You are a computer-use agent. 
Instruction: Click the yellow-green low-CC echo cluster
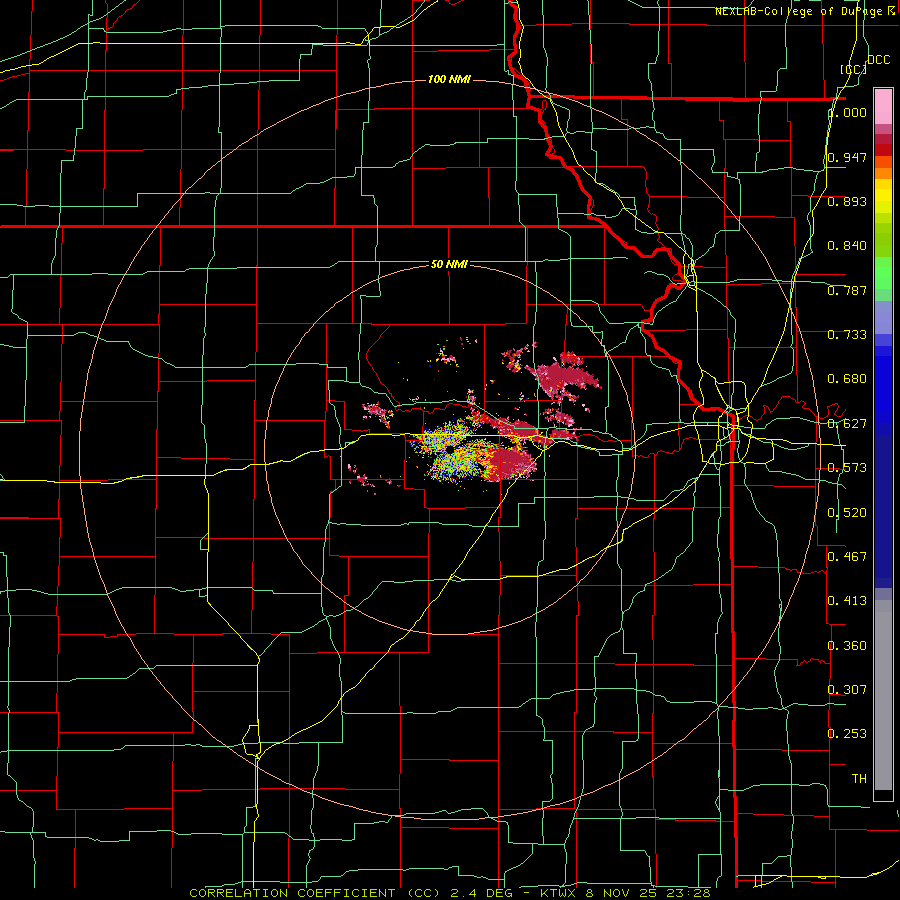[456, 453]
